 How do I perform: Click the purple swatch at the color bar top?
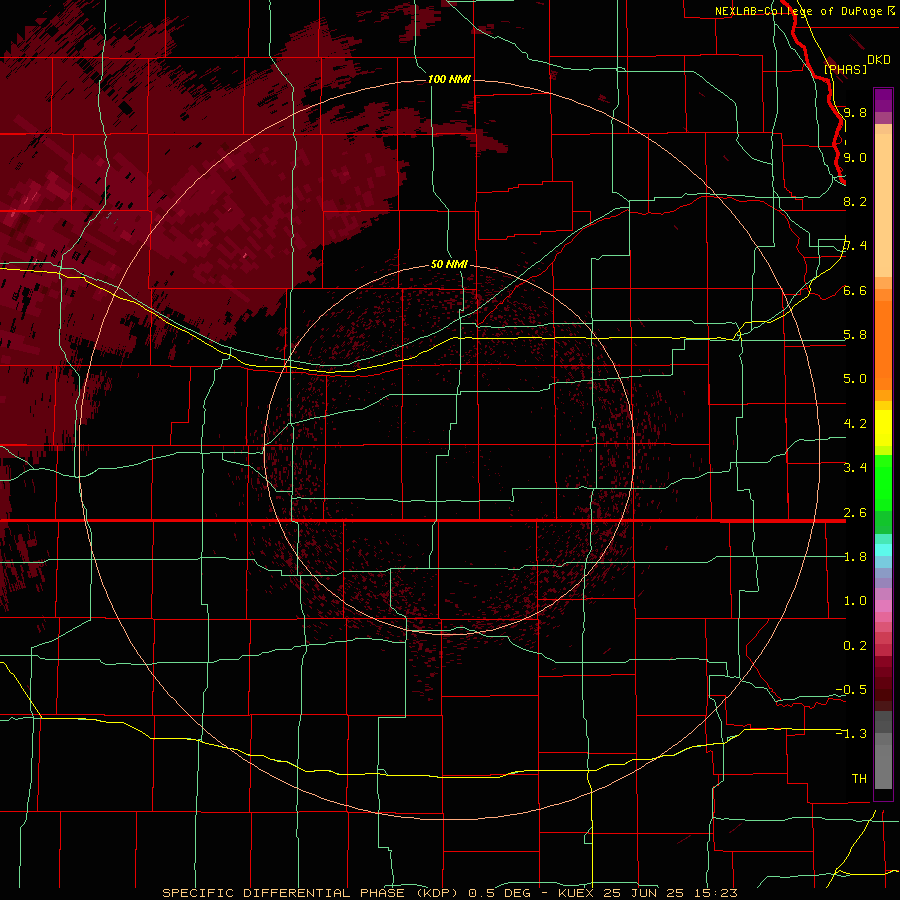coord(883,100)
